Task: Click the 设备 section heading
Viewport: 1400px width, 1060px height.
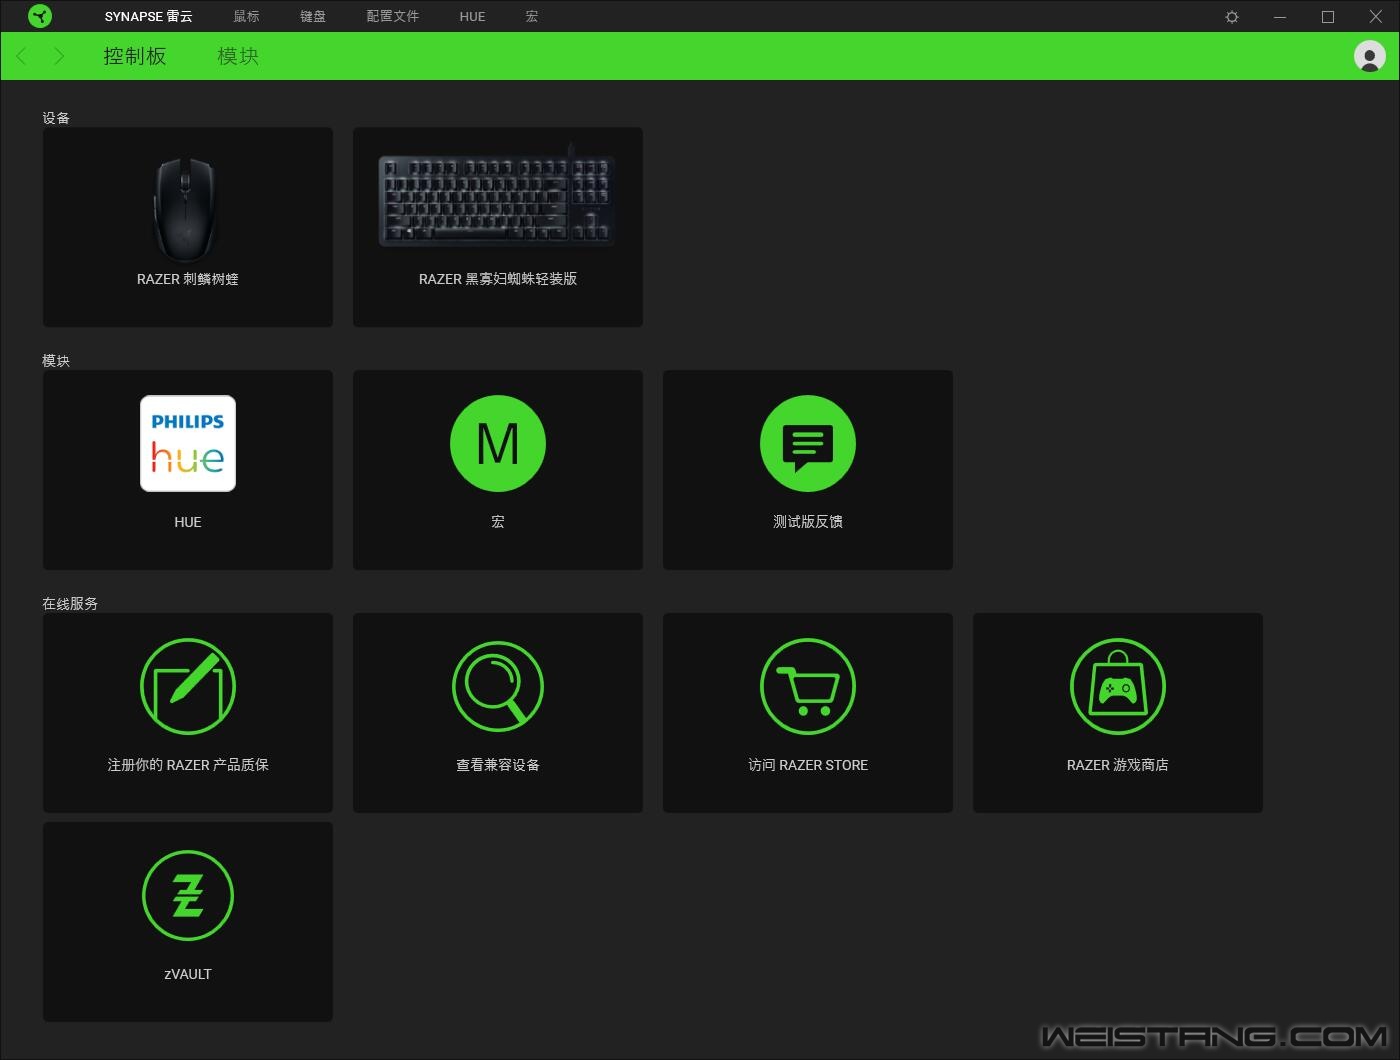Action: 56,118
